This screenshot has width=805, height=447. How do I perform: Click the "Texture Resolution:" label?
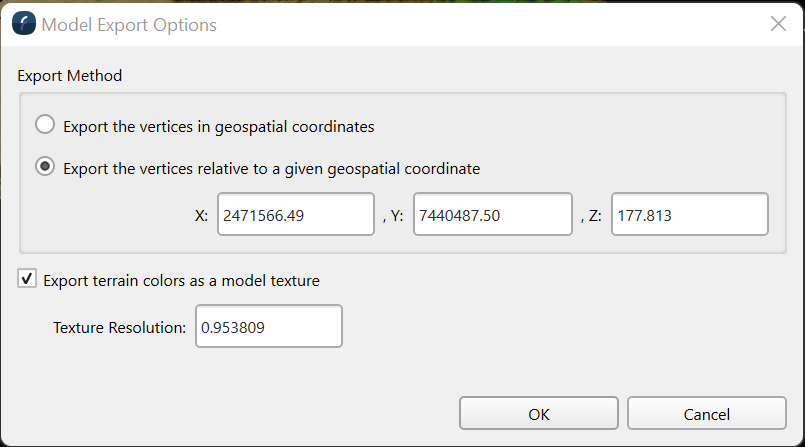[x=120, y=328]
